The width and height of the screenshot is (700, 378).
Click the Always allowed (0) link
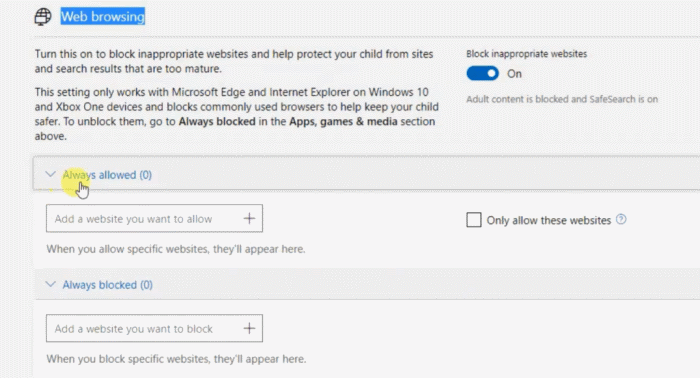point(107,175)
